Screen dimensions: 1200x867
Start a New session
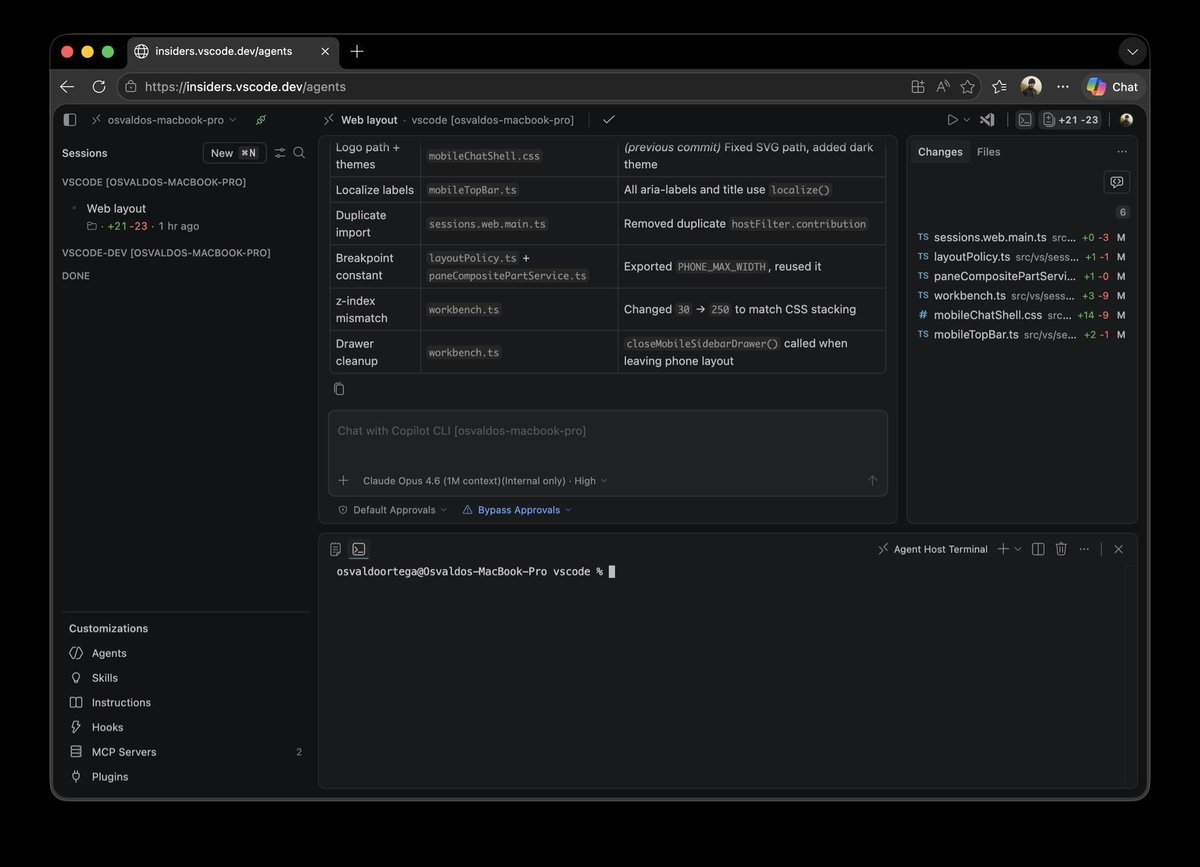234,153
